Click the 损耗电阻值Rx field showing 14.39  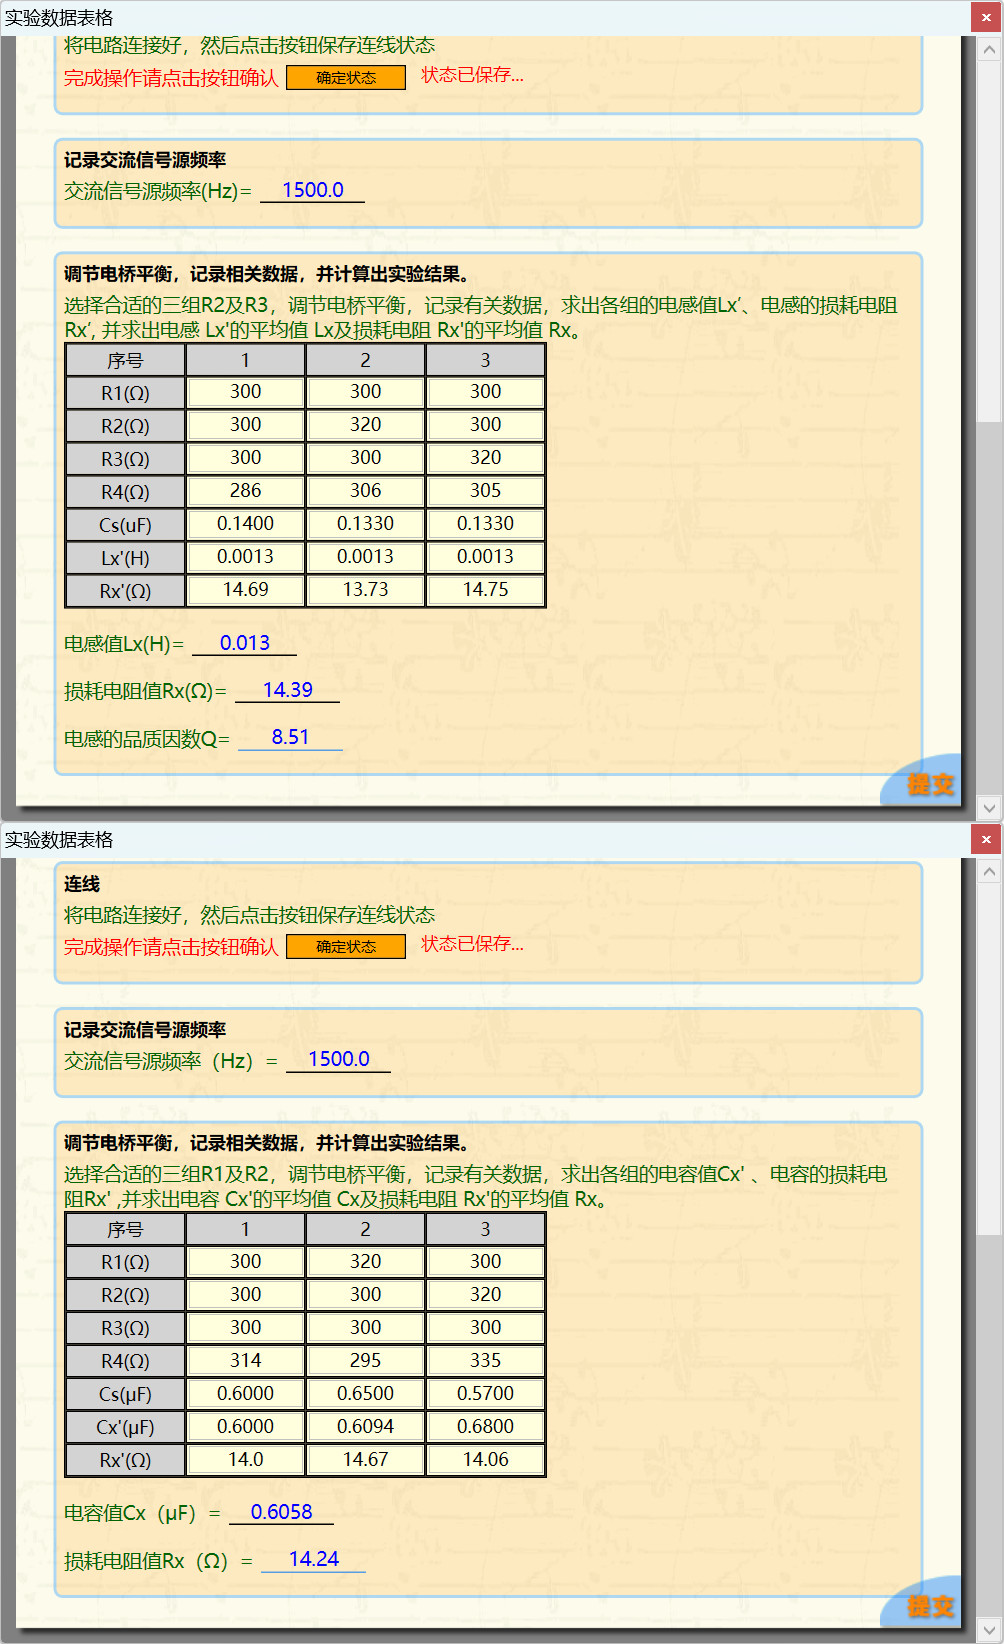point(287,690)
